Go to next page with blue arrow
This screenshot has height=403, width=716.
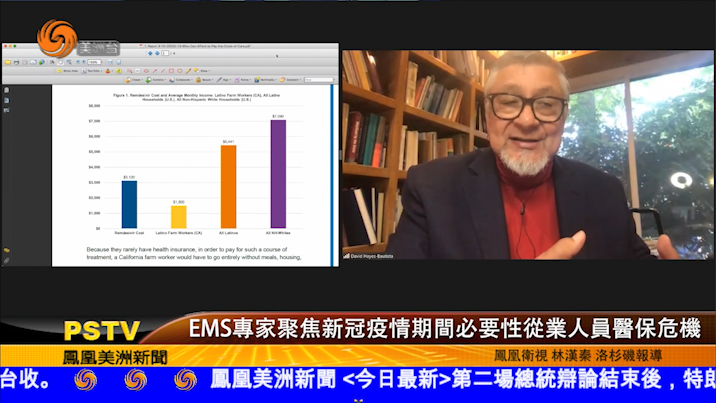pos(157,53)
